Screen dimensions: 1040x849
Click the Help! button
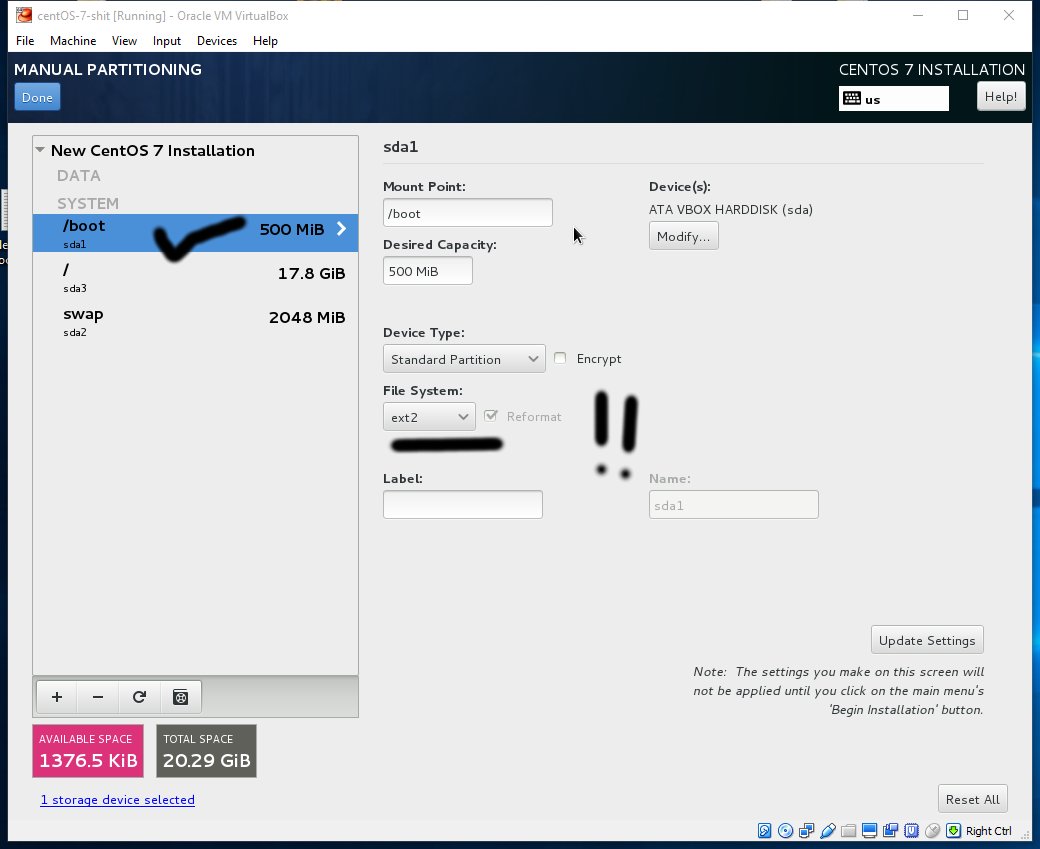(x=1001, y=97)
